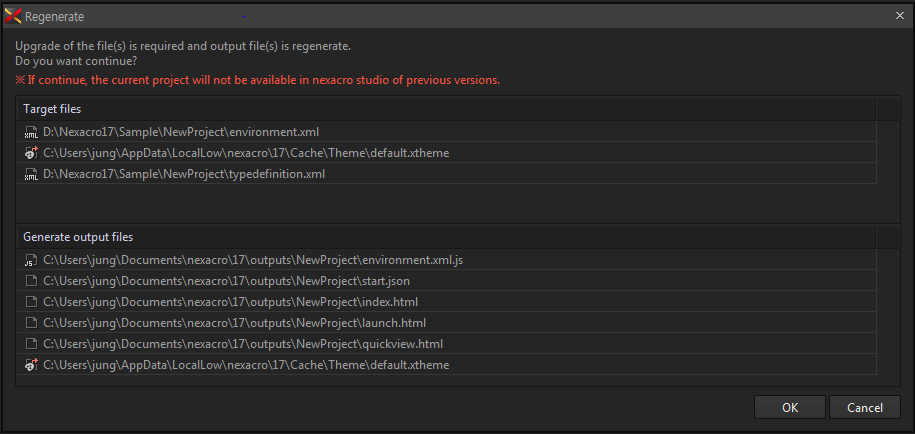Click the document icon beside launch.html
This screenshot has height=434, width=915.
(x=31, y=323)
